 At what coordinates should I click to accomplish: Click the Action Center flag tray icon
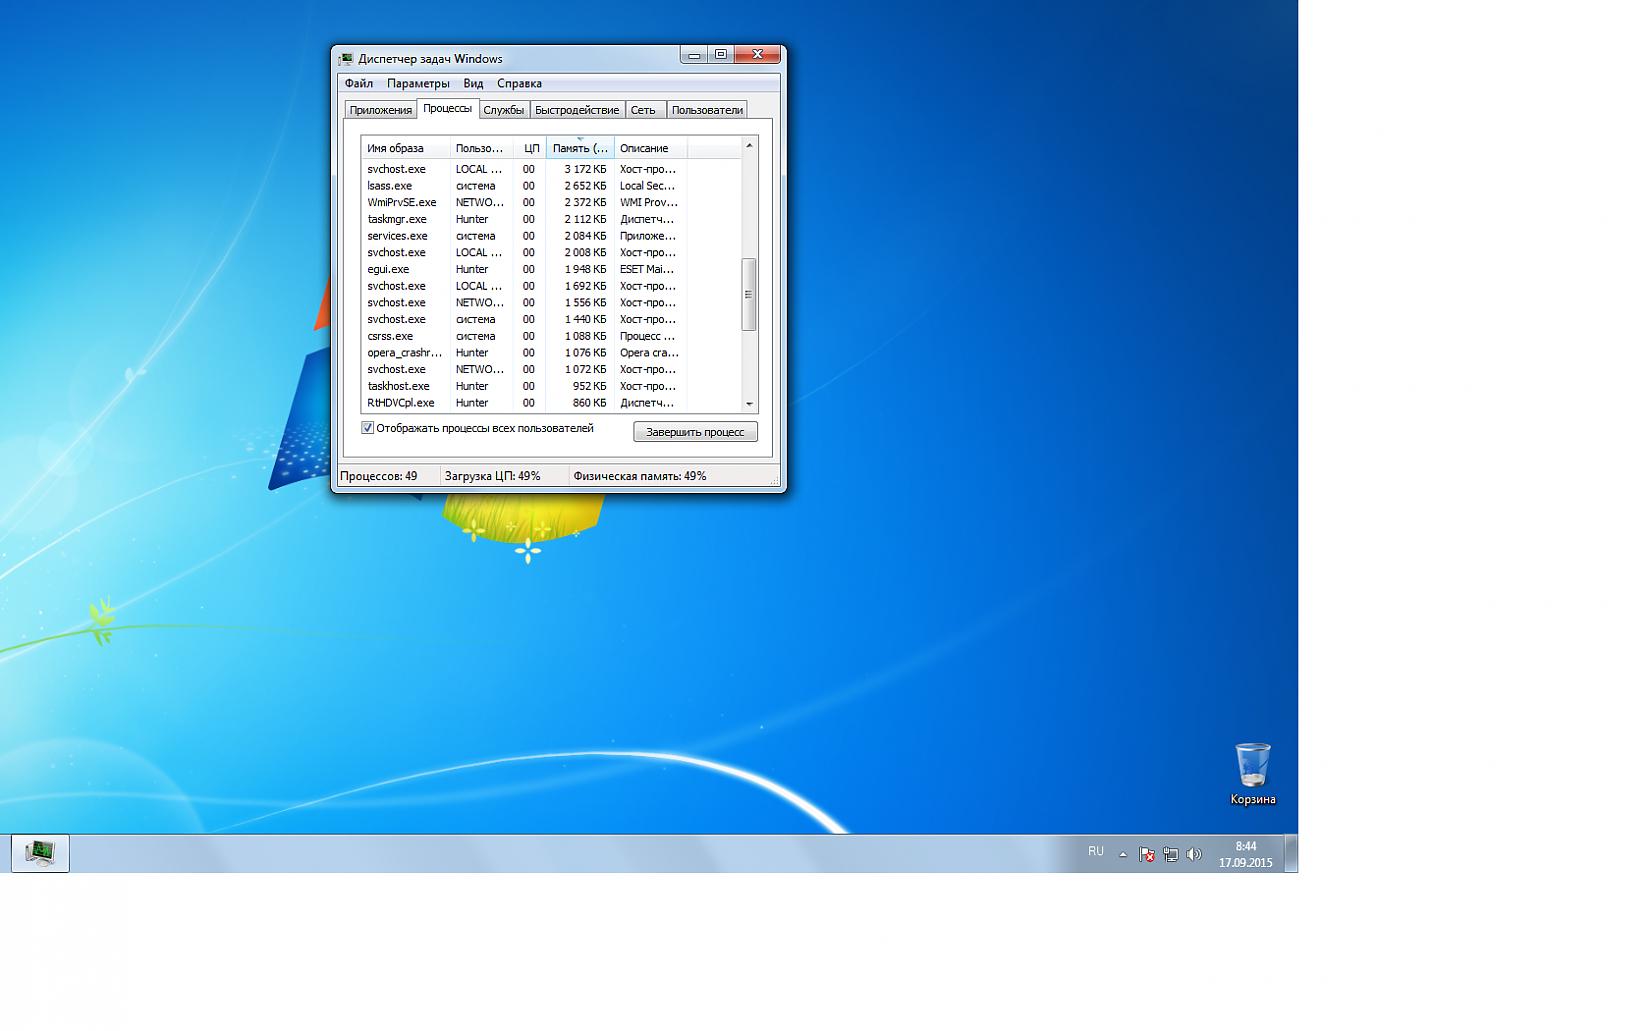click(x=1146, y=854)
